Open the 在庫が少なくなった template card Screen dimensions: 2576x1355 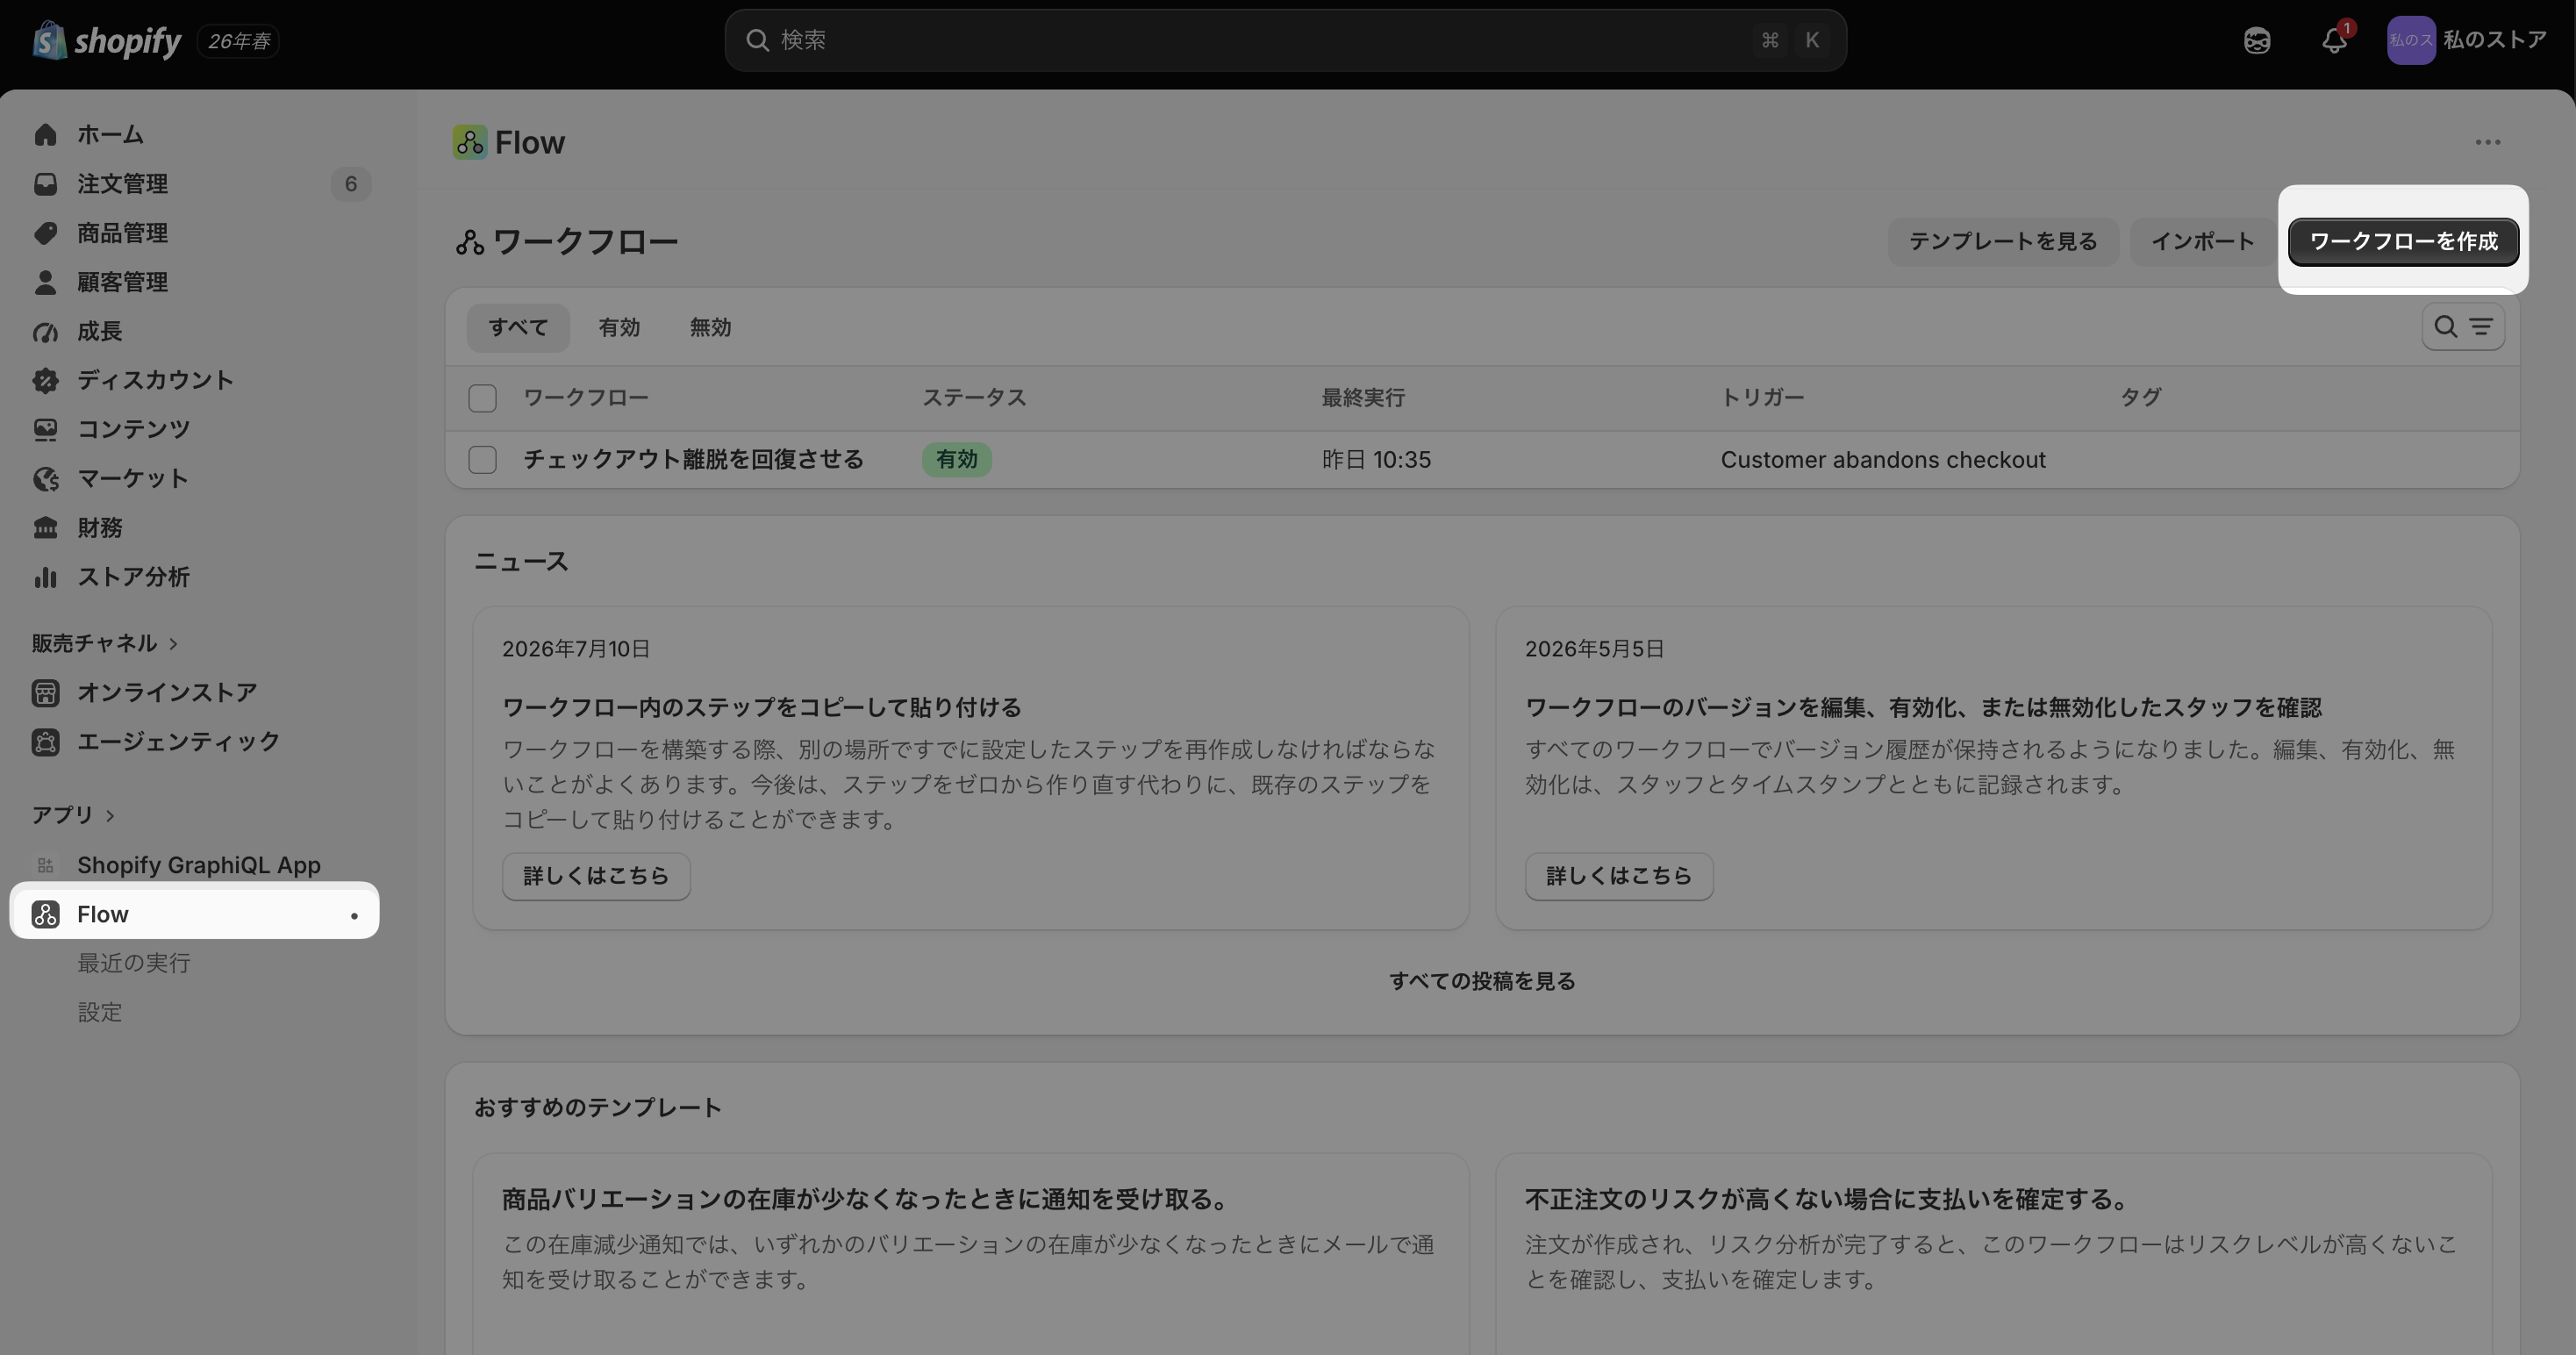coord(970,1253)
